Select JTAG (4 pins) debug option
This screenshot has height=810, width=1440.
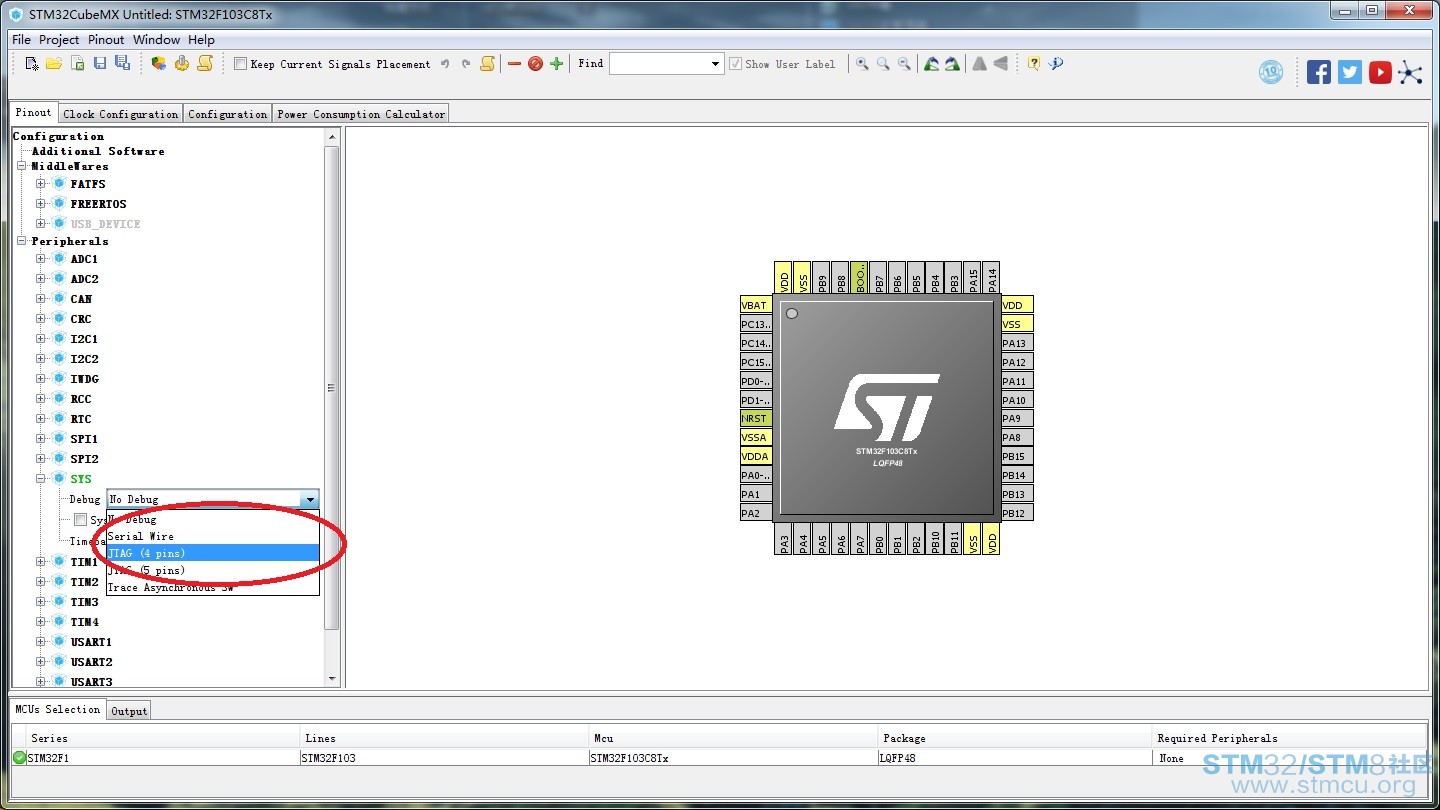tap(213, 553)
